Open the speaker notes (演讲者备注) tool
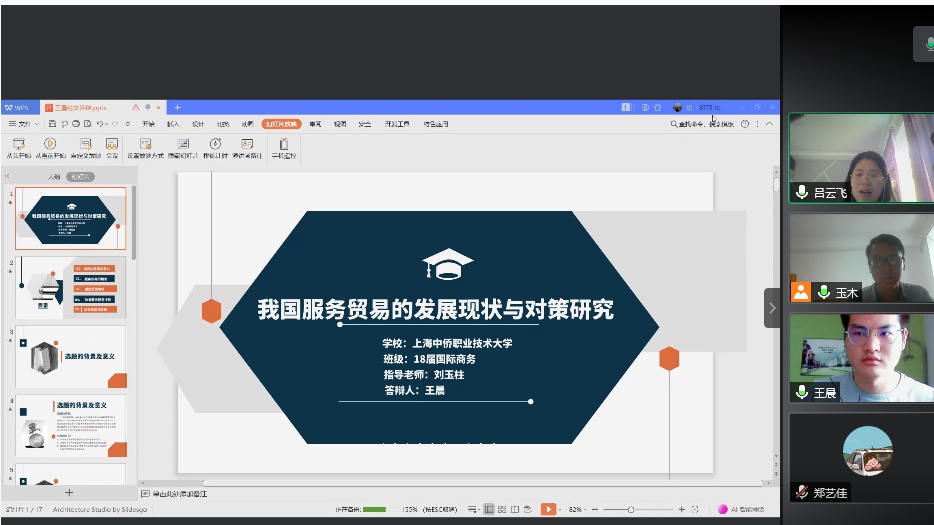 [247, 146]
